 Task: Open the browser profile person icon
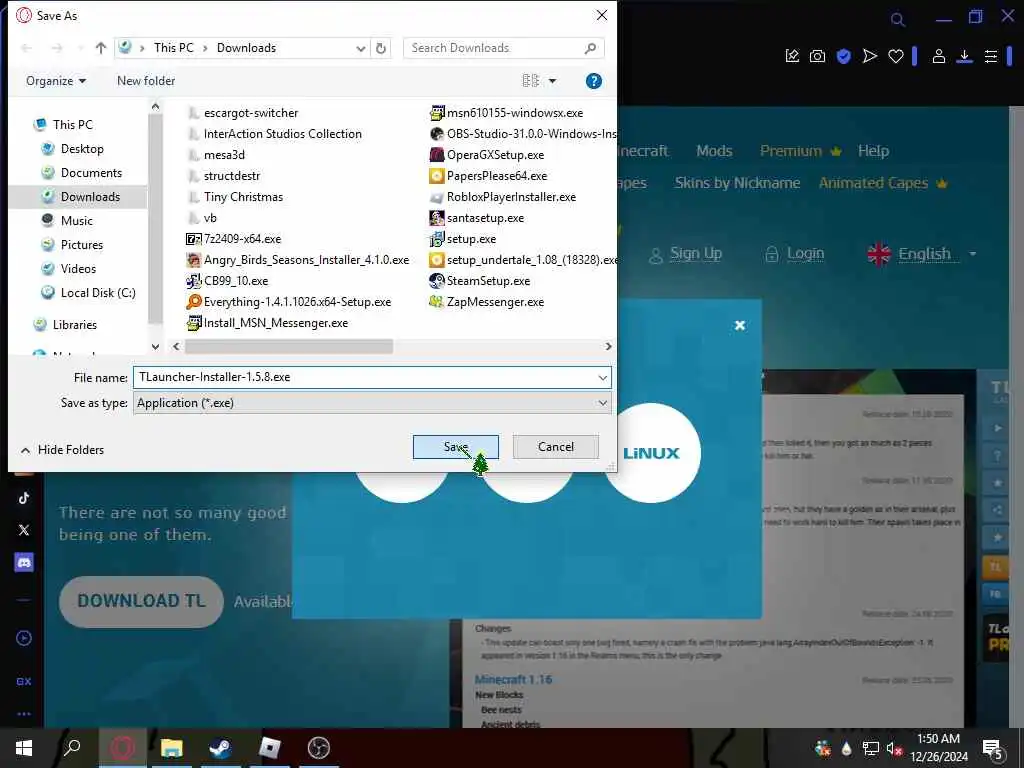point(938,56)
